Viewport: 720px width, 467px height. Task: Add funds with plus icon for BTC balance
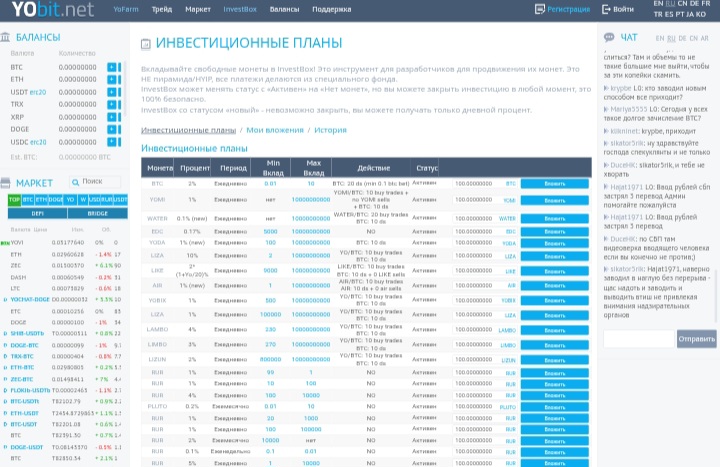(x=112, y=67)
